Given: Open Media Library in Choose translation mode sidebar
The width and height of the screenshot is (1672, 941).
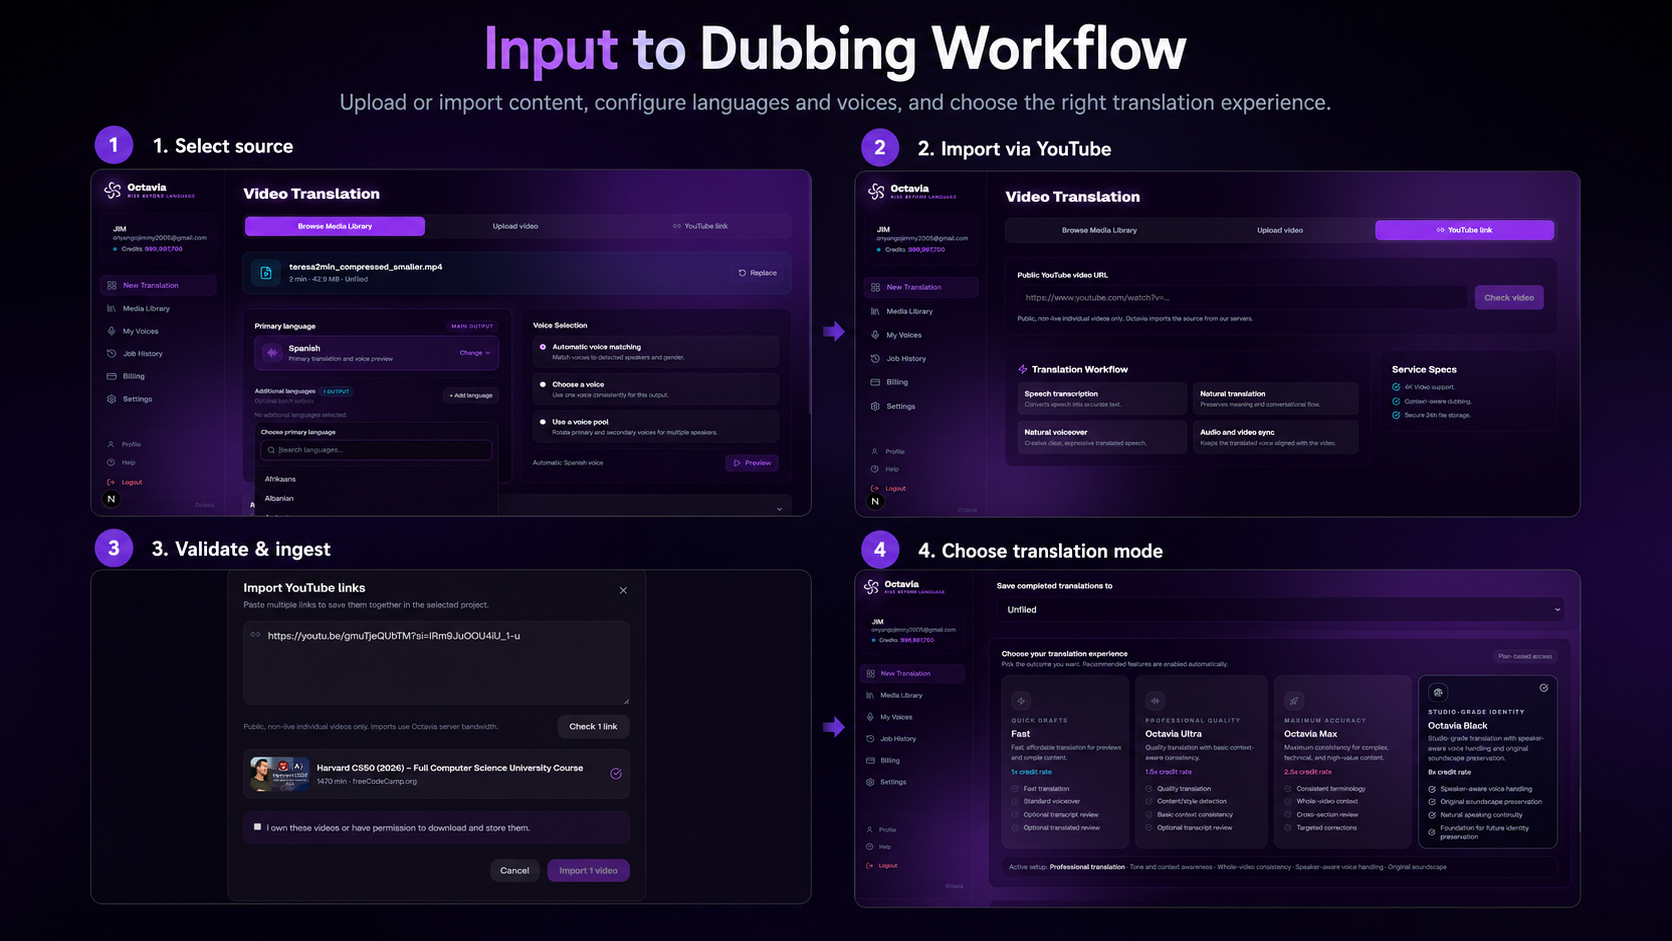Looking at the screenshot, I should click(x=901, y=696).
